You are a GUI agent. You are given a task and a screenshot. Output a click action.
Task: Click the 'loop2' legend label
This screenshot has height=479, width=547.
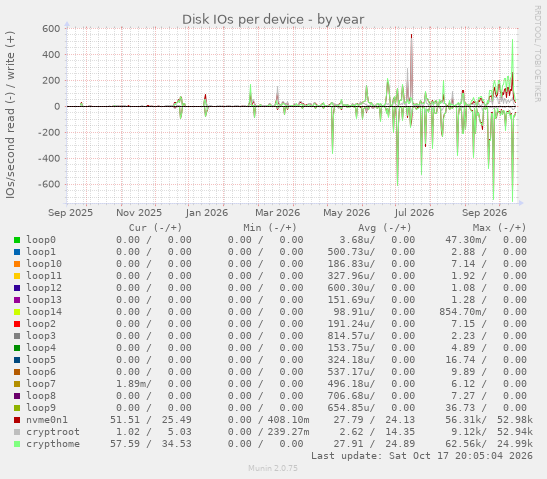coord(41,324)
